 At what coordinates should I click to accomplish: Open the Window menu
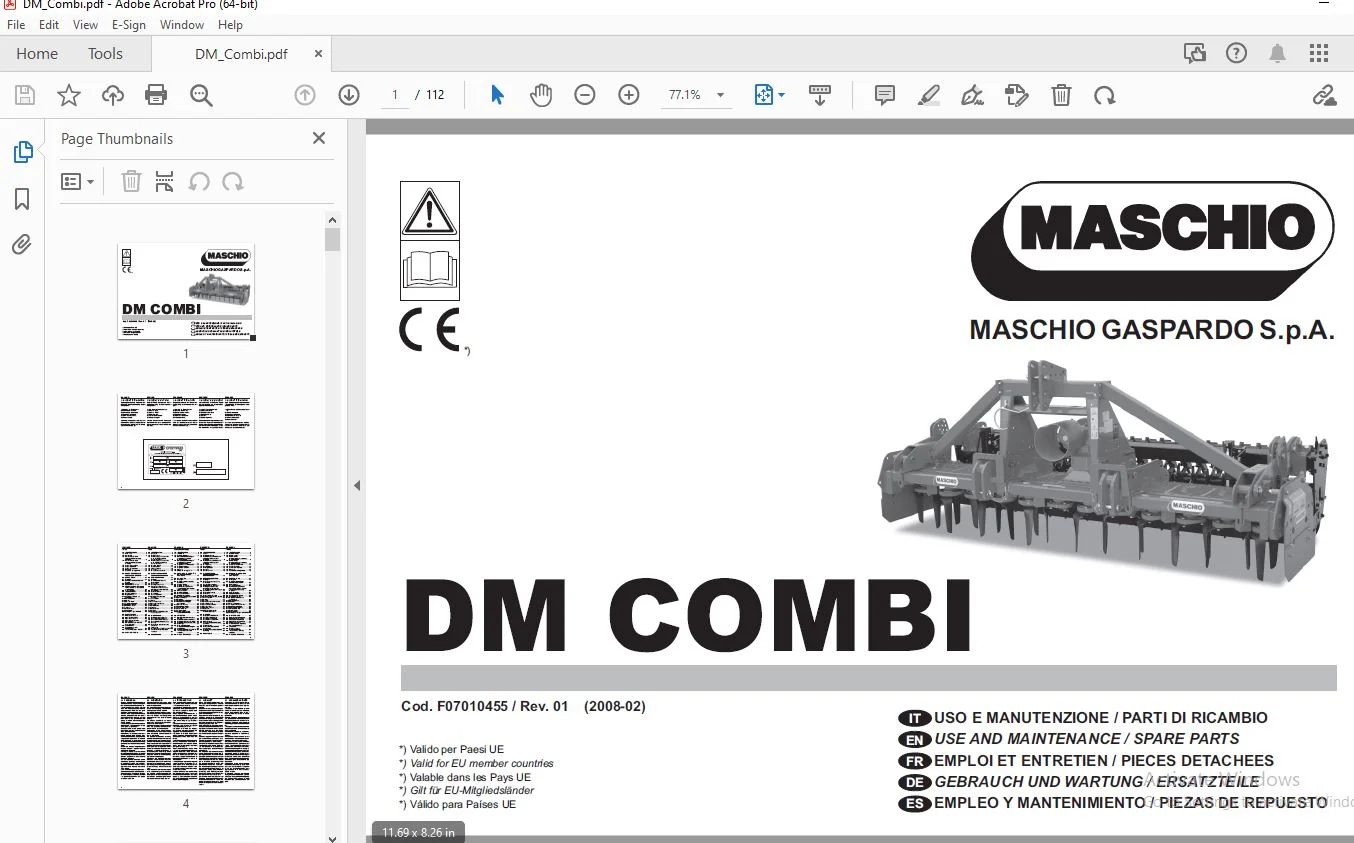point(181,25)
